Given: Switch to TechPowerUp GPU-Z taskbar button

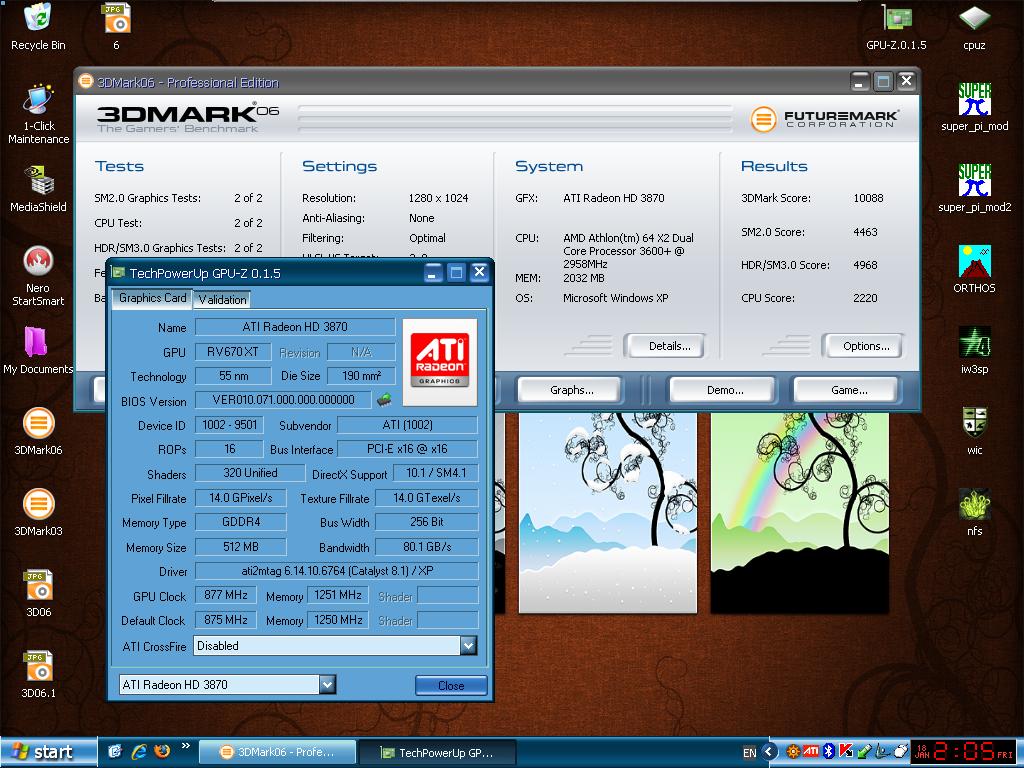Looking at the screenshot, I should [x=438, y=752].
